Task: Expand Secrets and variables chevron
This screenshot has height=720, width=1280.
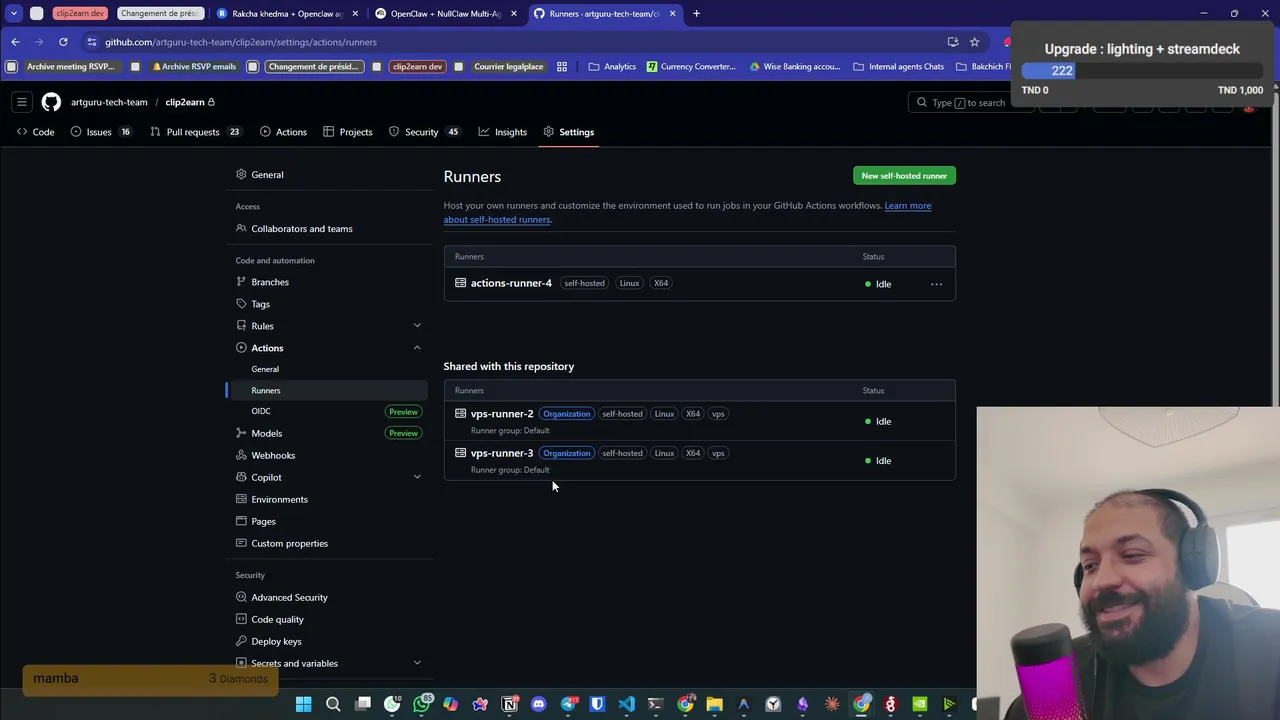Action: pyautogui.click(x=417, y=663)
